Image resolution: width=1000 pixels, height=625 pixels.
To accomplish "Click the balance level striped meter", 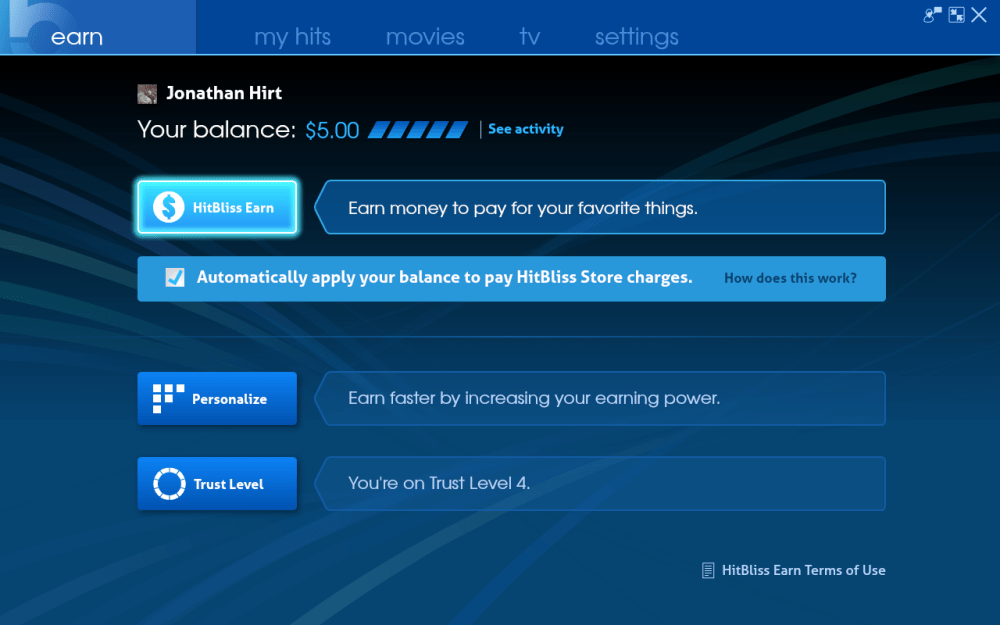I will (418, 130).
